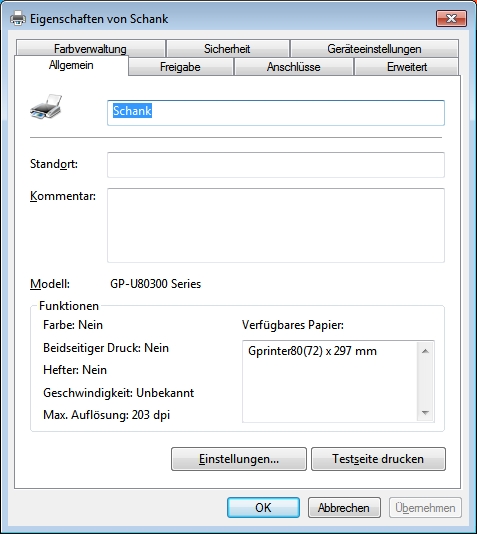This screenshot has width=477, height=534.
Task: Select Gprinter80(72) x 297 mm paper entry
Action: (x=313, y=351)
